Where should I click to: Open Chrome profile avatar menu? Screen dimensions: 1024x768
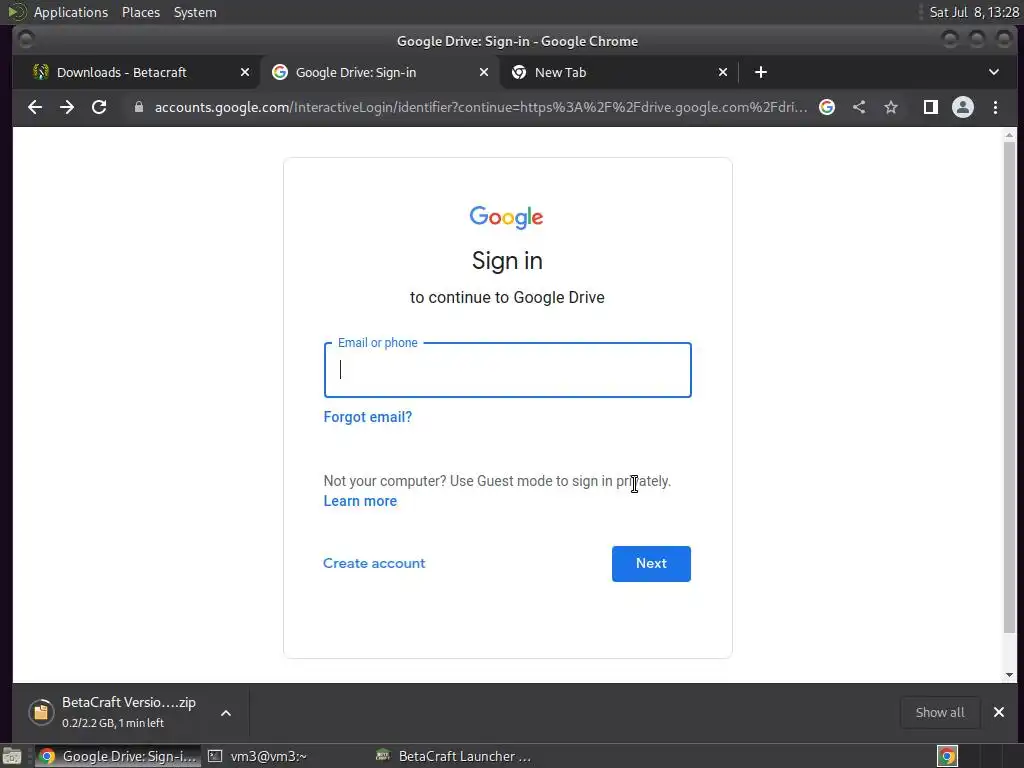click(x=963, y=107)
